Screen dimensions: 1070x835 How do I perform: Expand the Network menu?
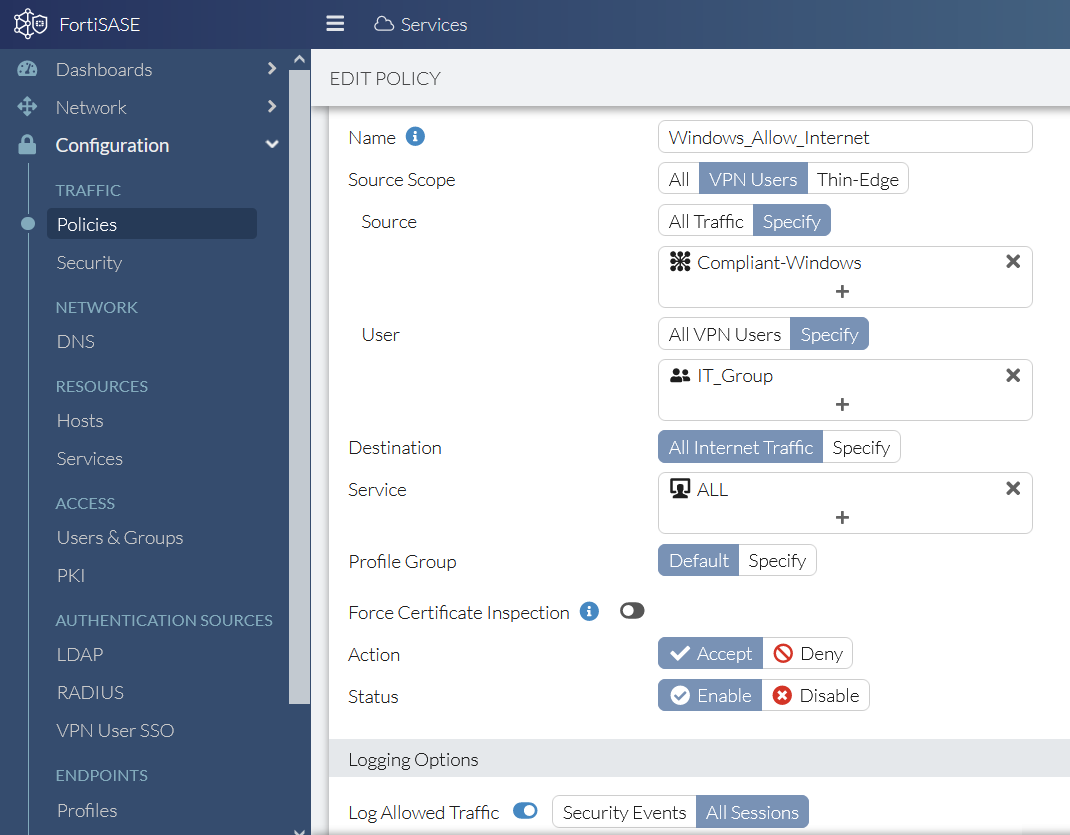(x=271, y=107)
